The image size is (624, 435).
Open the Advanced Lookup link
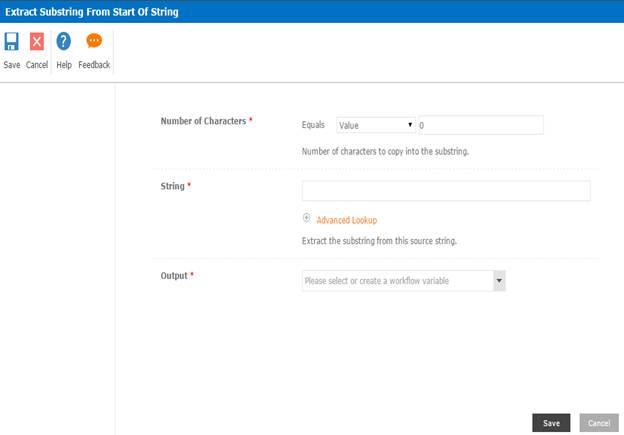pos(346,220)
